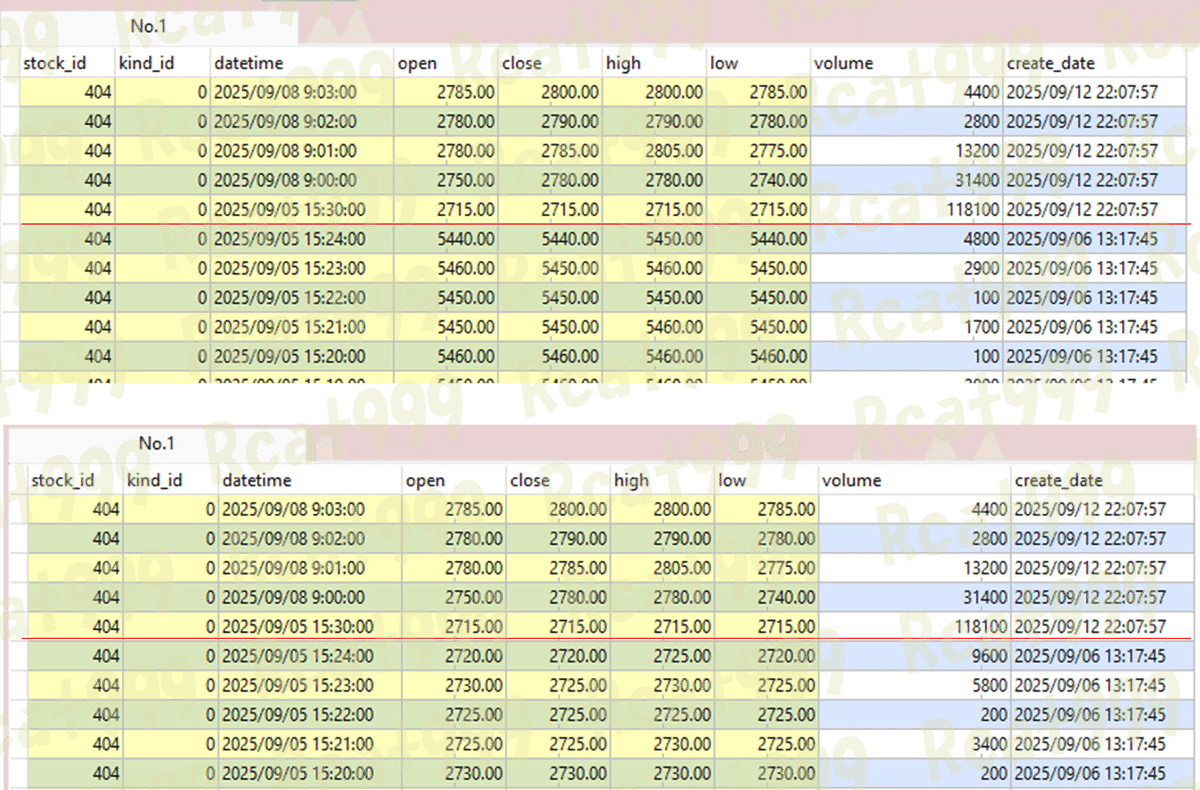The width and height of the screenshot is (1200, 790).
Task: Select volume 100 in upper 15:22:00 row
Action: tap(906, 298)
